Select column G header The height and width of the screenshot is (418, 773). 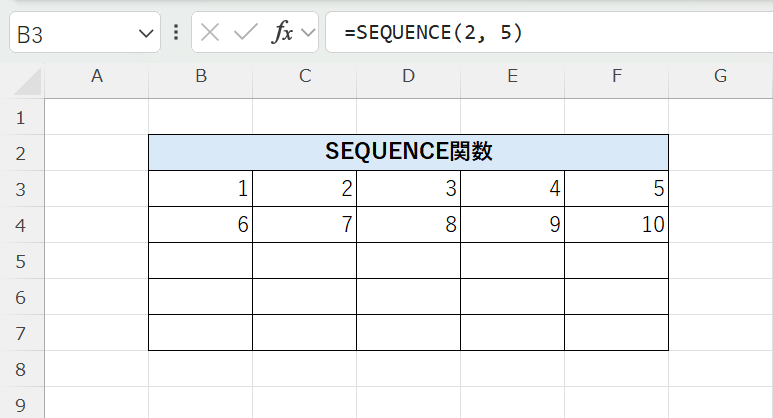point(720,76)
